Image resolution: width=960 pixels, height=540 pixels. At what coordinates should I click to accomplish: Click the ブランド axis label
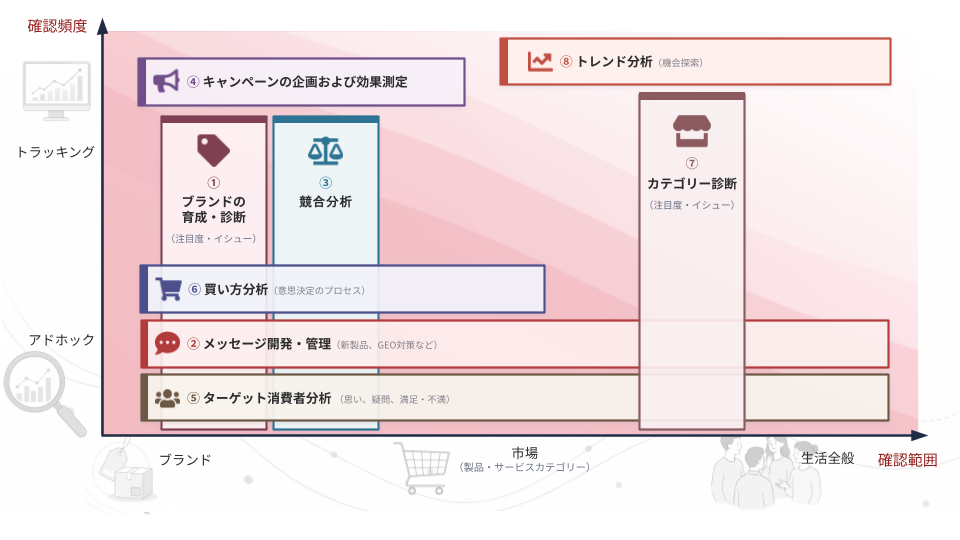pyautogui.click(x=185, y=459)
